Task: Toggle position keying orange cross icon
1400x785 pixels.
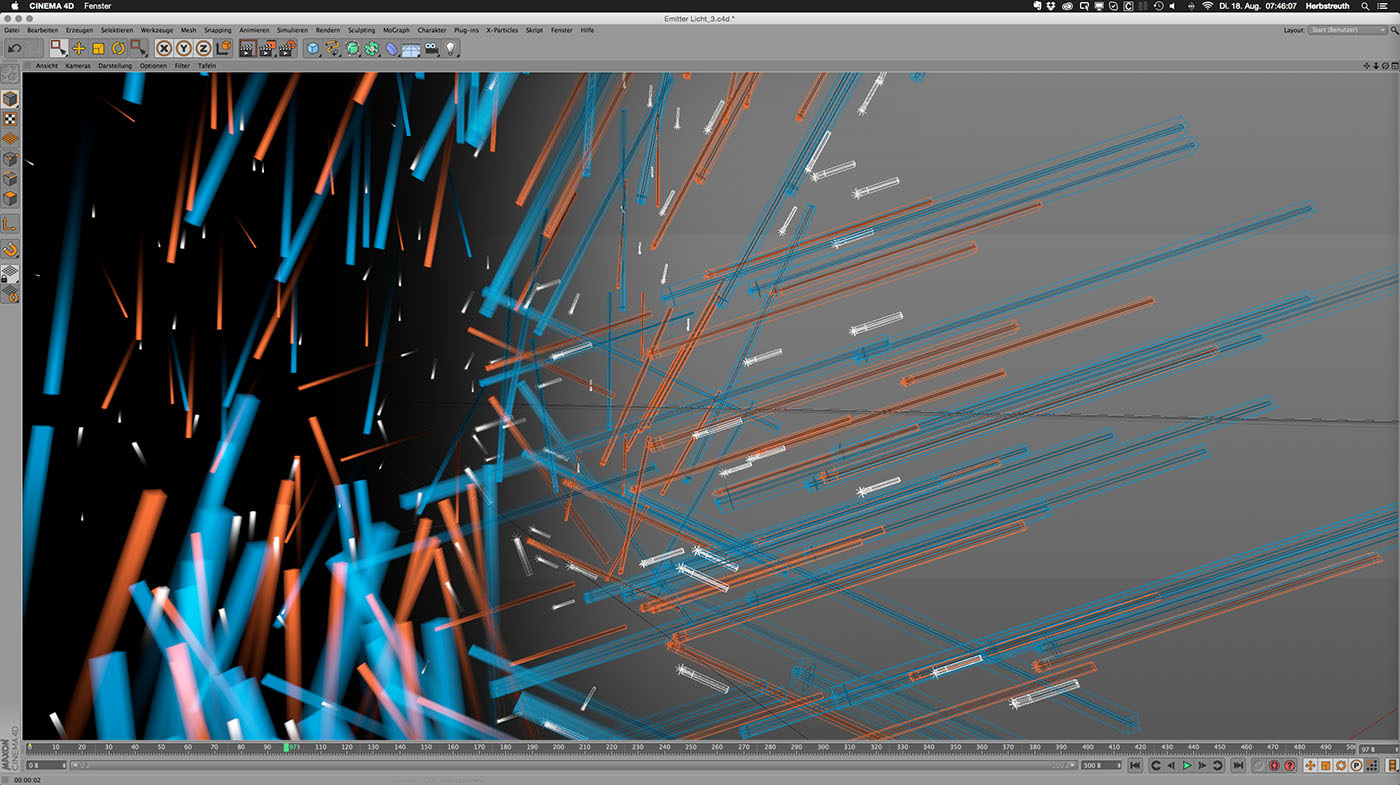Action: [x=1311, y=766]
